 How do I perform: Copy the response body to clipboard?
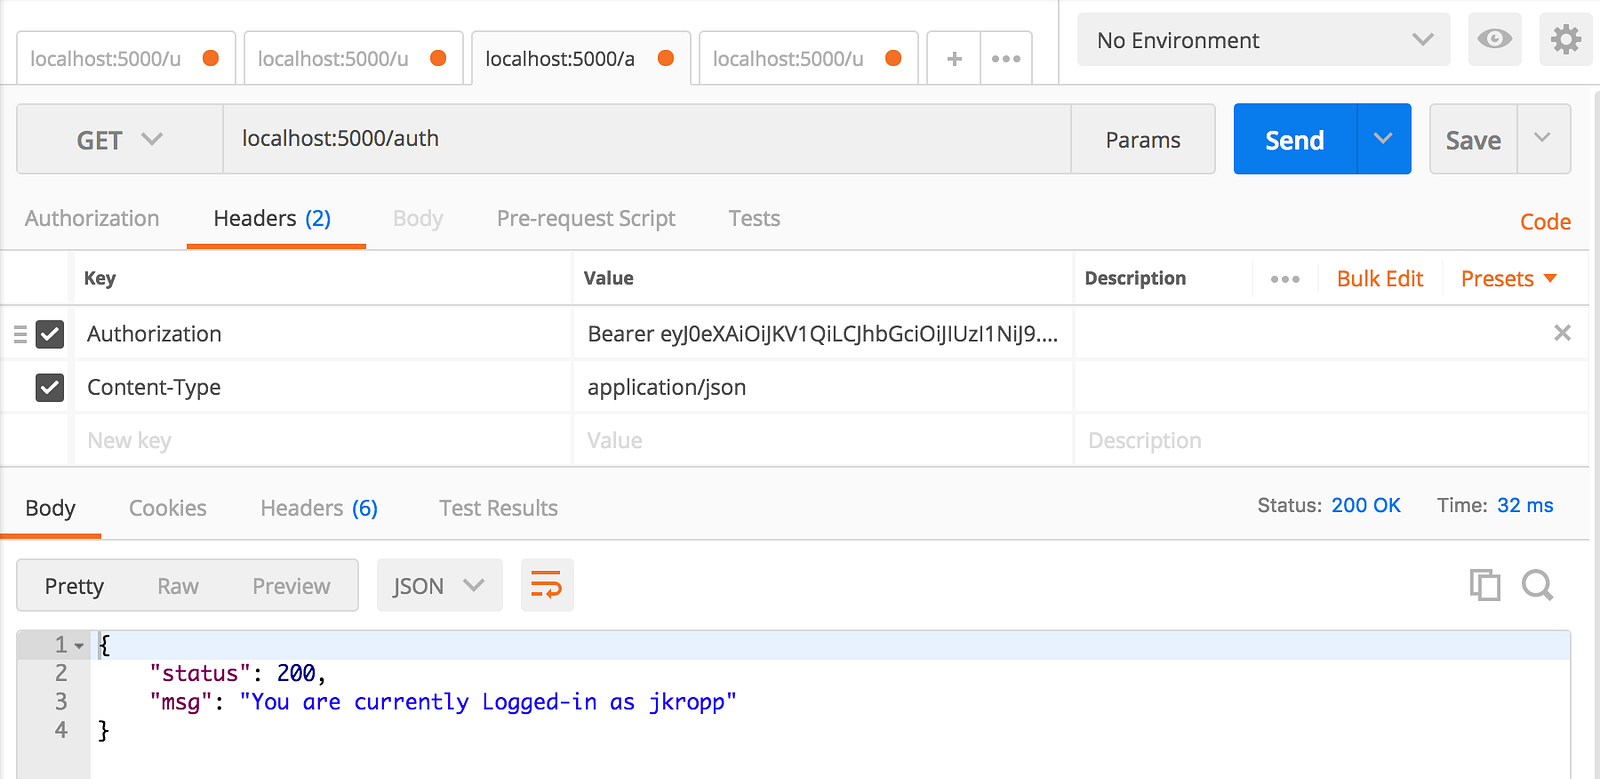point(1484,585)
